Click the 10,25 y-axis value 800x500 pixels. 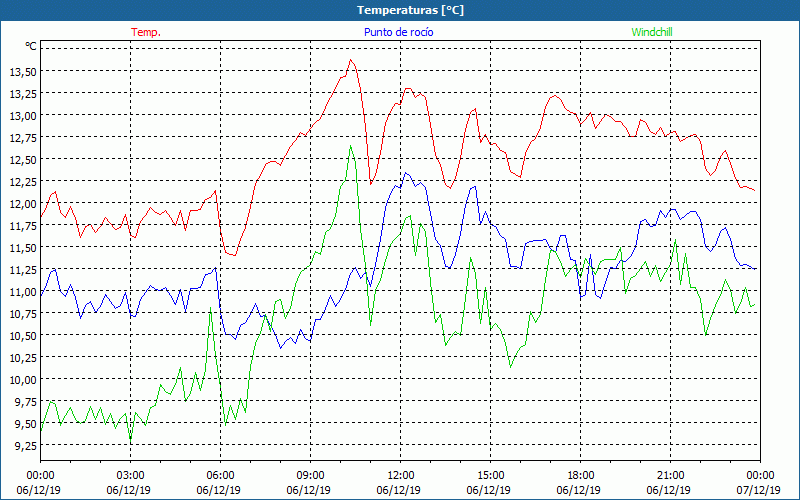pyautogui.click(x=23, y=358)
